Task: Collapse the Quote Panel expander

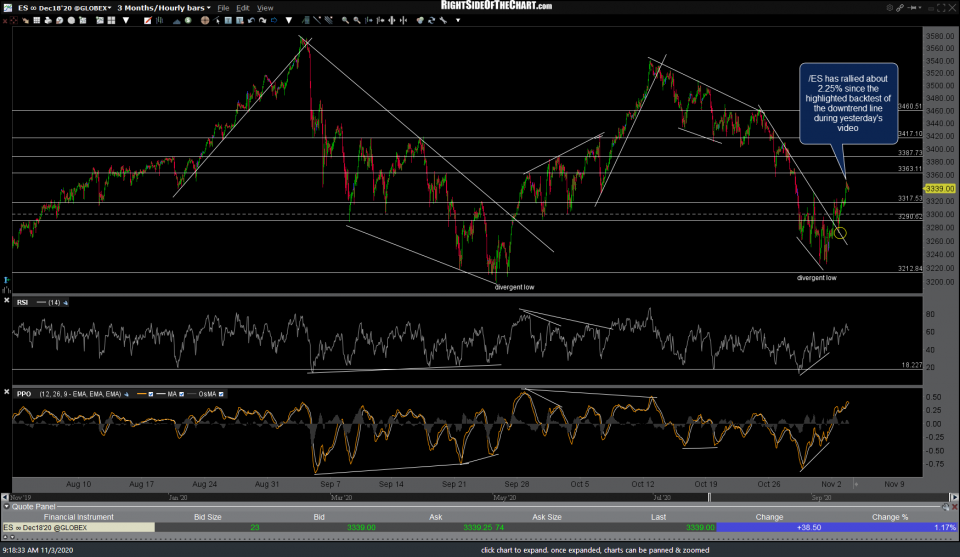Action: pos(6,506)
